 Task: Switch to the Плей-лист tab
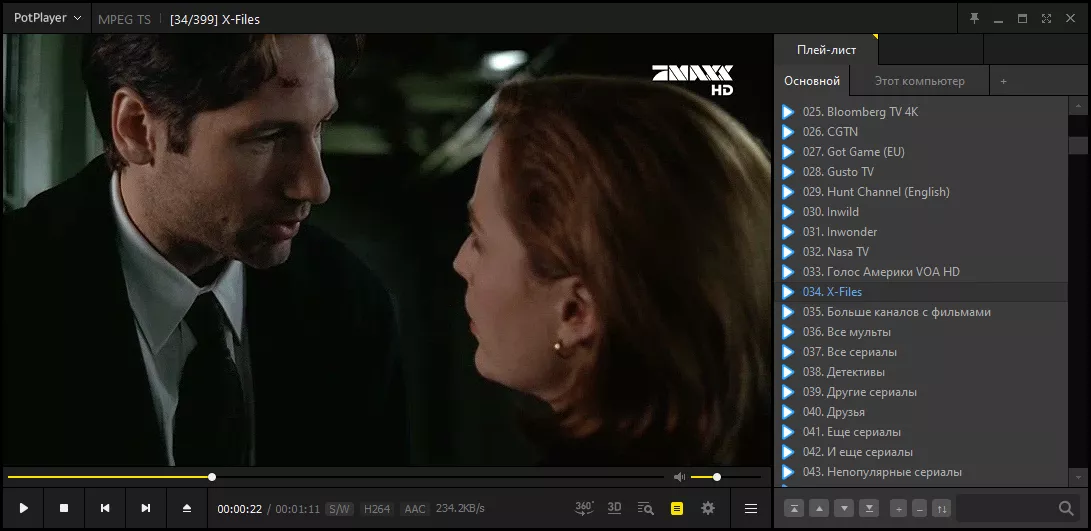pos(827,50)
